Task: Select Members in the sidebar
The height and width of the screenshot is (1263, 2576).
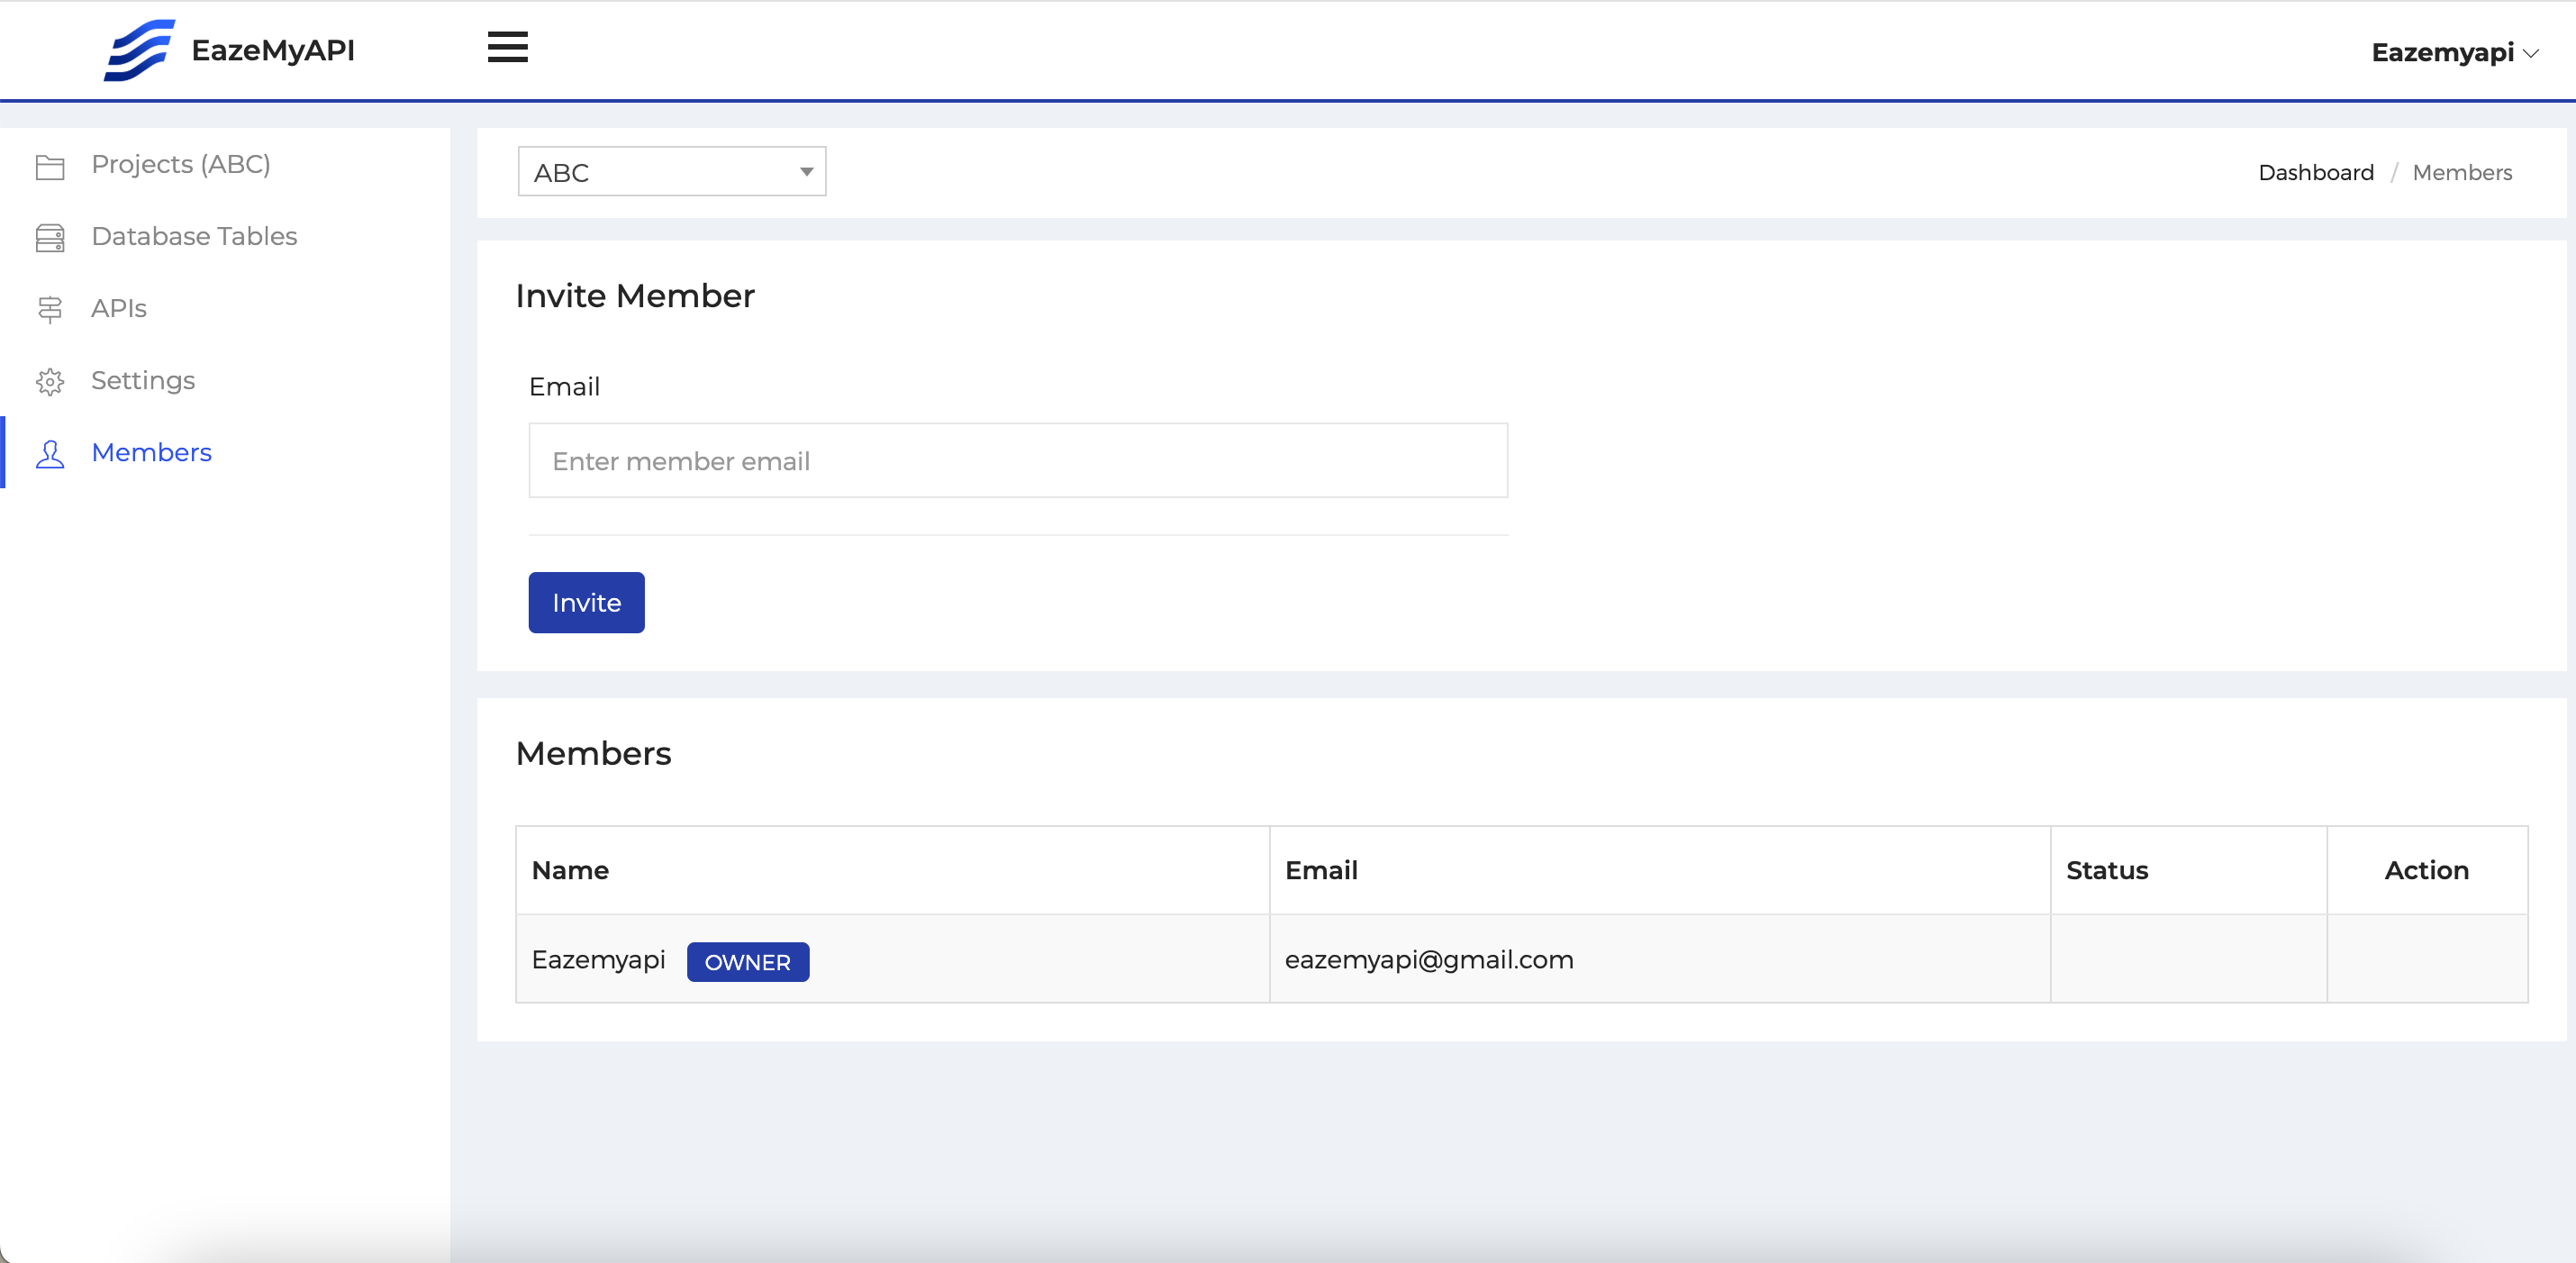Action: (x=151, y=452)
